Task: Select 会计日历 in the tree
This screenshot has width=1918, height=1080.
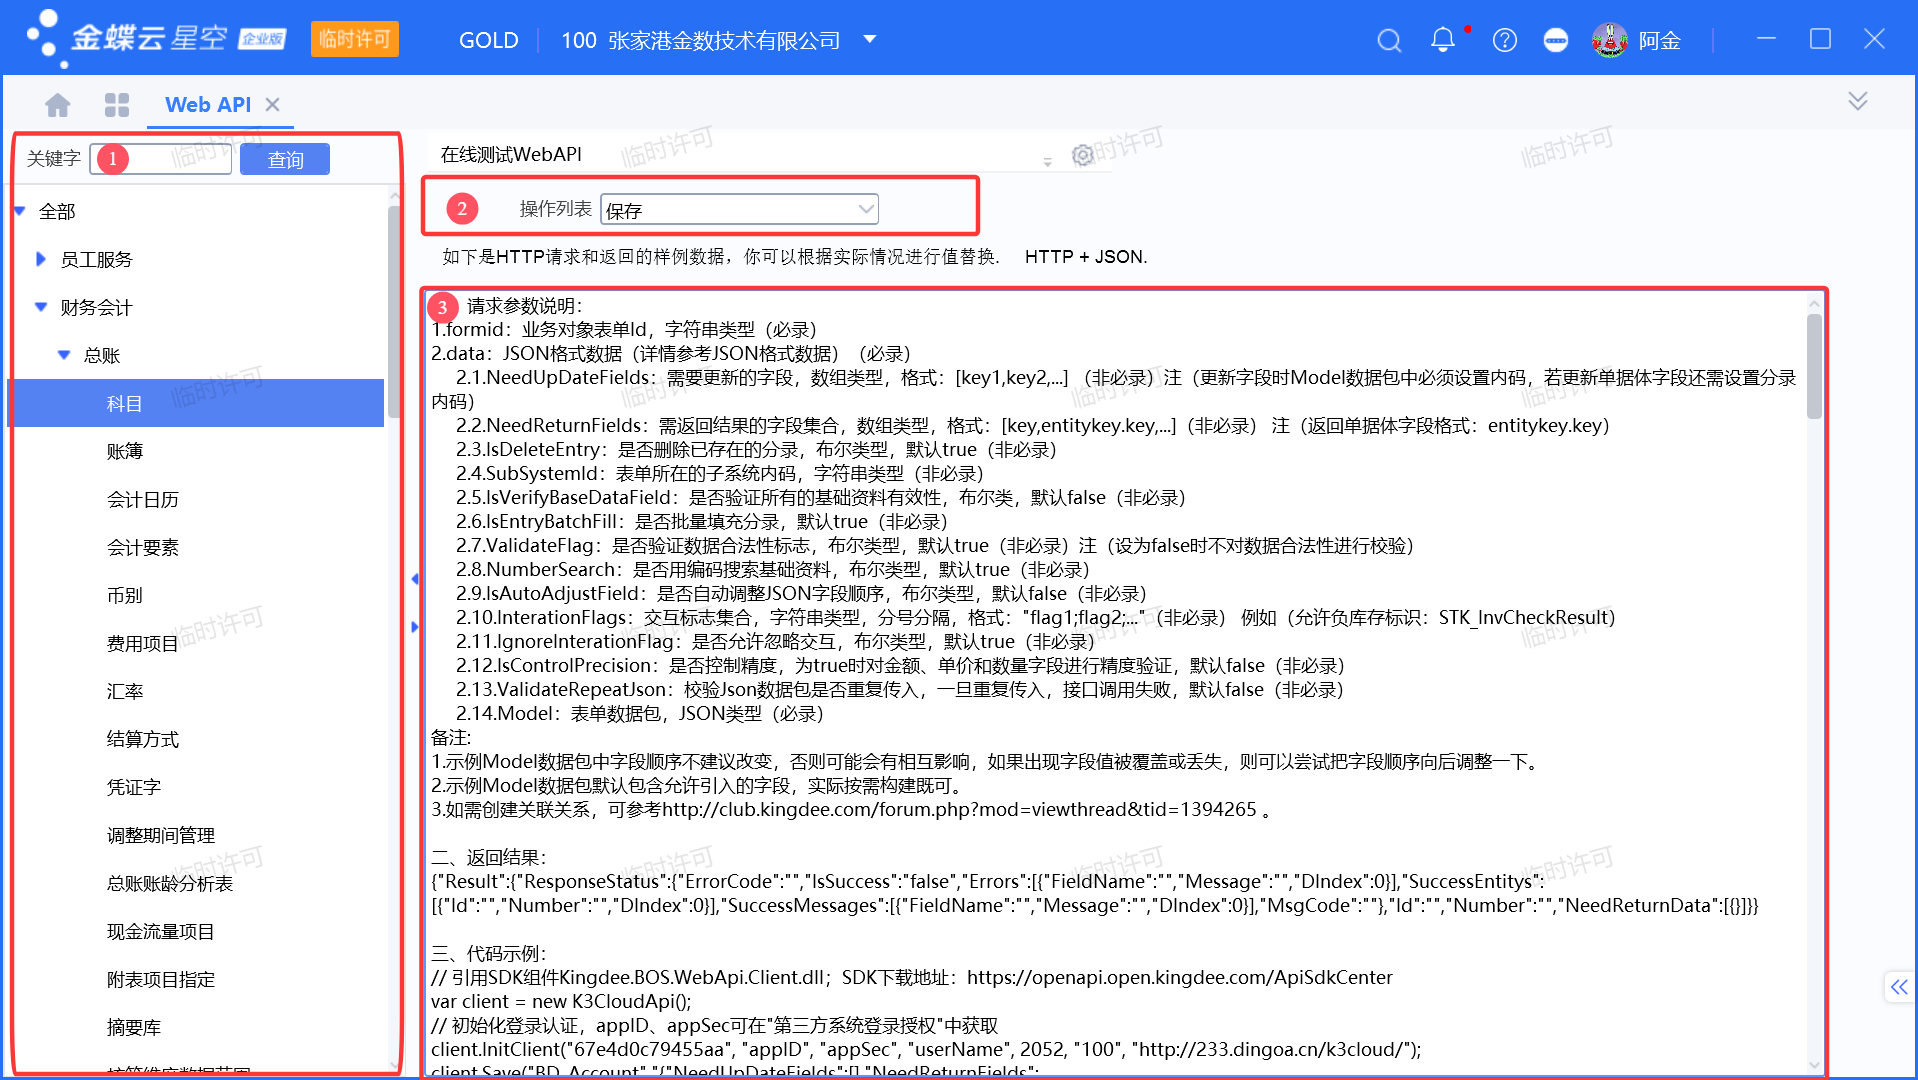Action: [143, 499]
